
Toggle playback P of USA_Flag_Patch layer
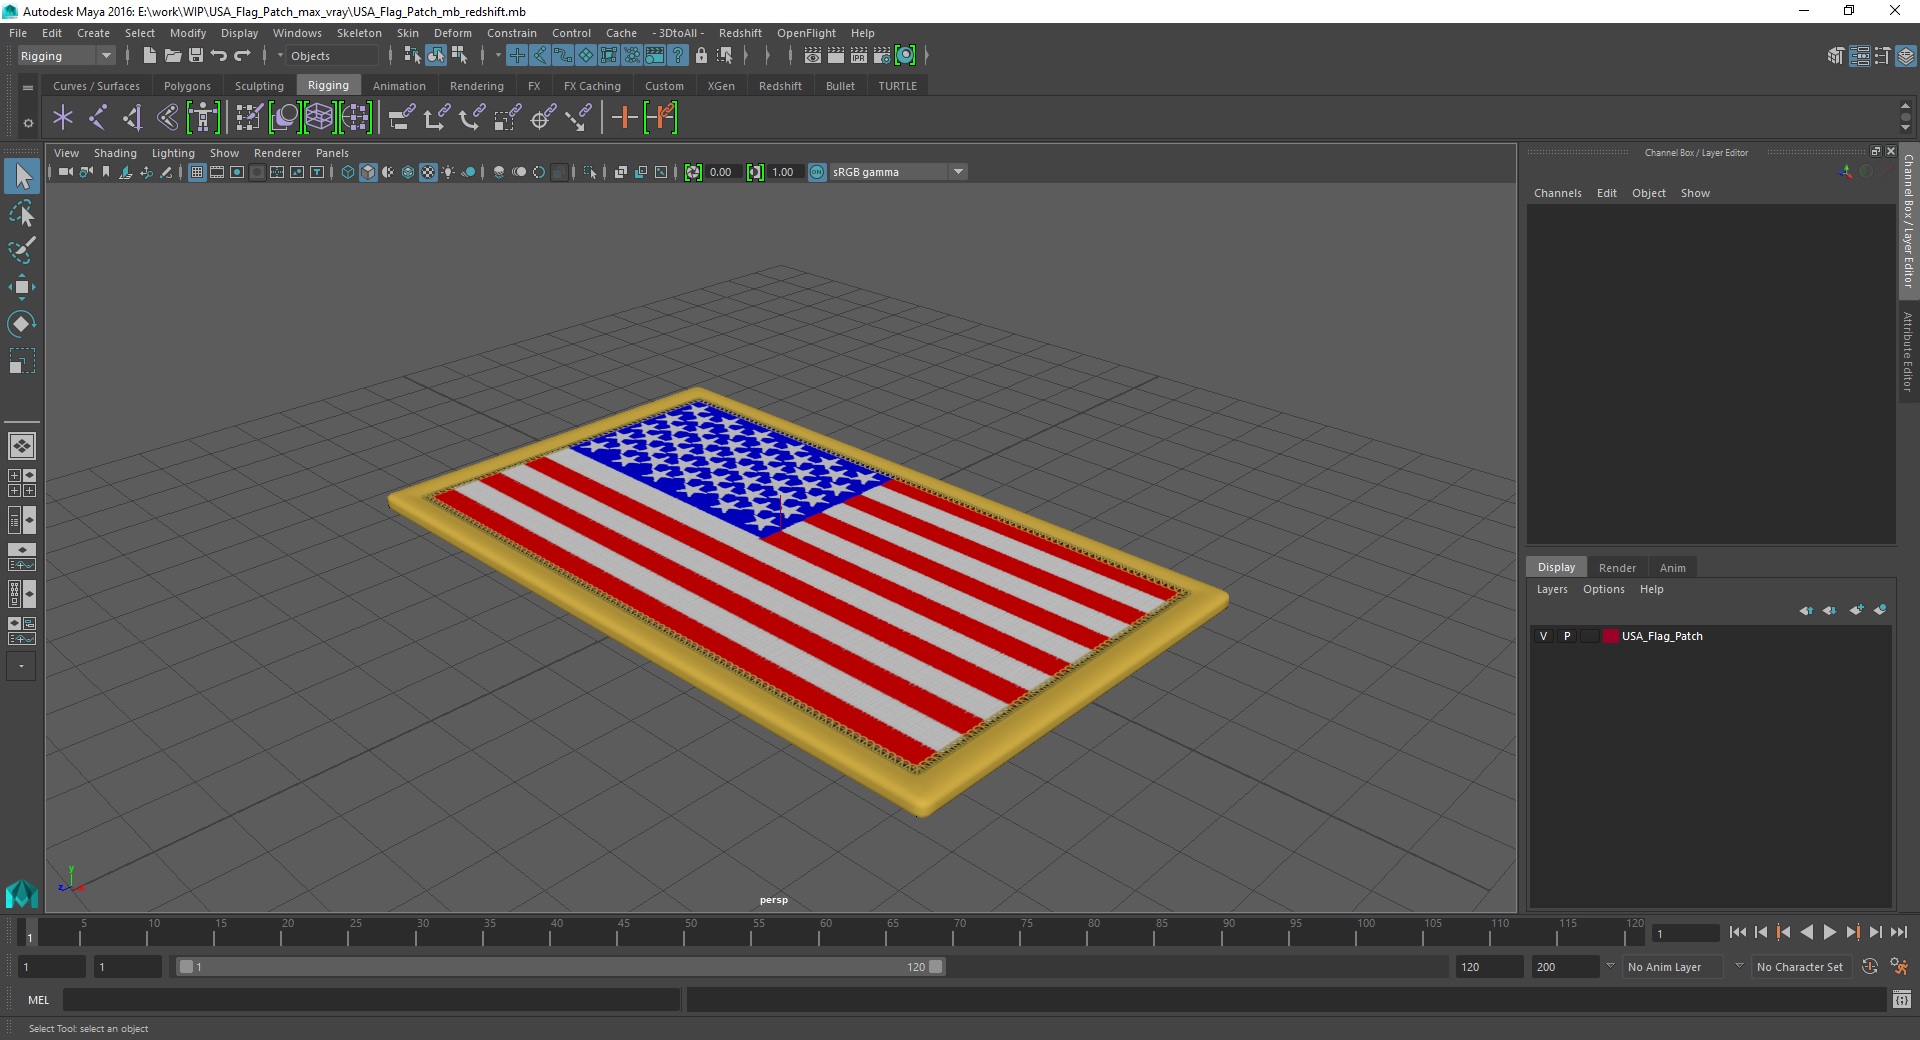pos(1567,636)
